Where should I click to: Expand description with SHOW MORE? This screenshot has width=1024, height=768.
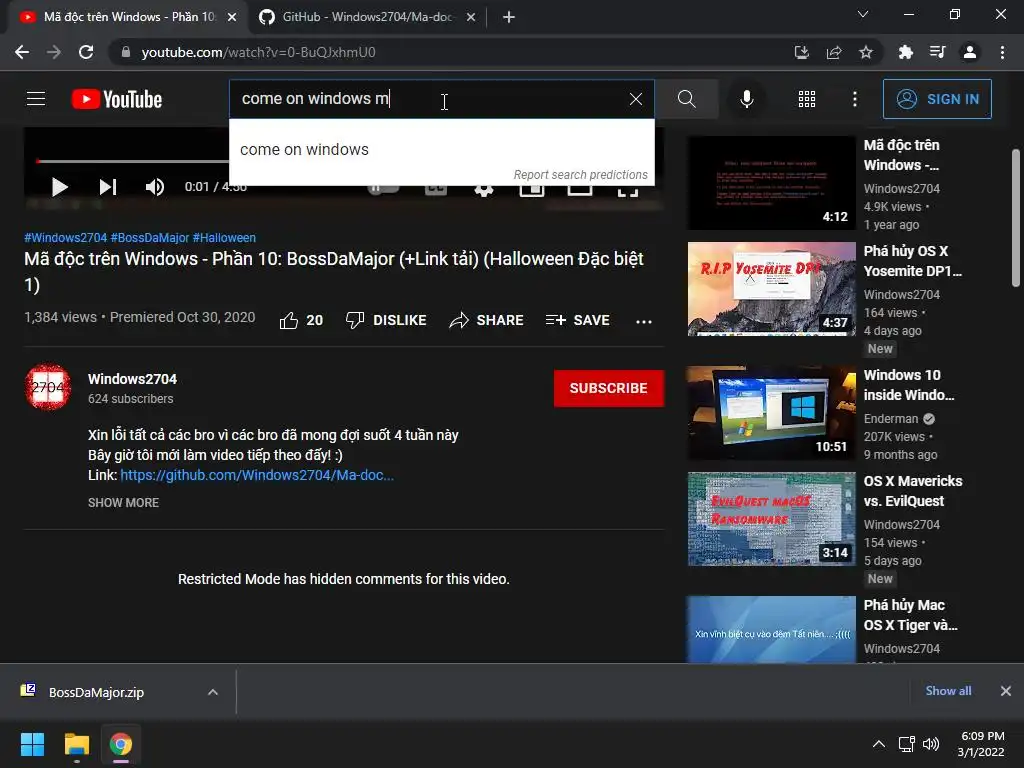click(x=123, y=502)
